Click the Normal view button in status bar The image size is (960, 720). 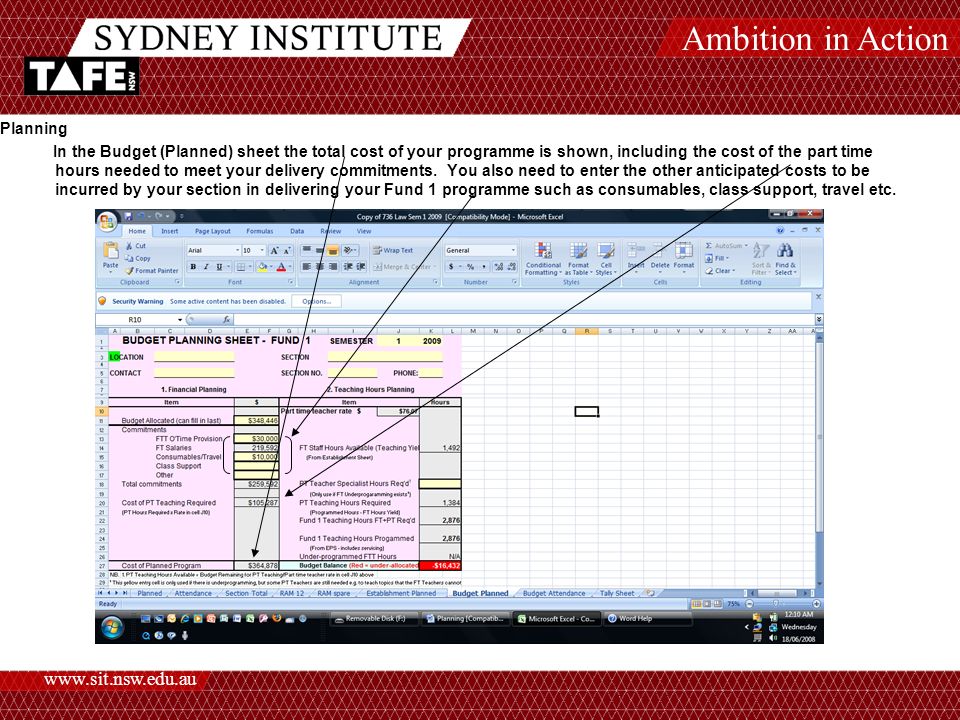(697, 604)
